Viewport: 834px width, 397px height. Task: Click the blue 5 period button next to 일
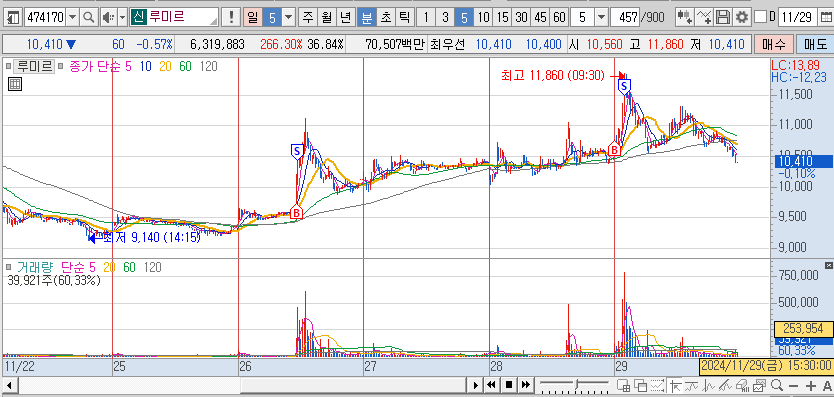tap(271, 18)
